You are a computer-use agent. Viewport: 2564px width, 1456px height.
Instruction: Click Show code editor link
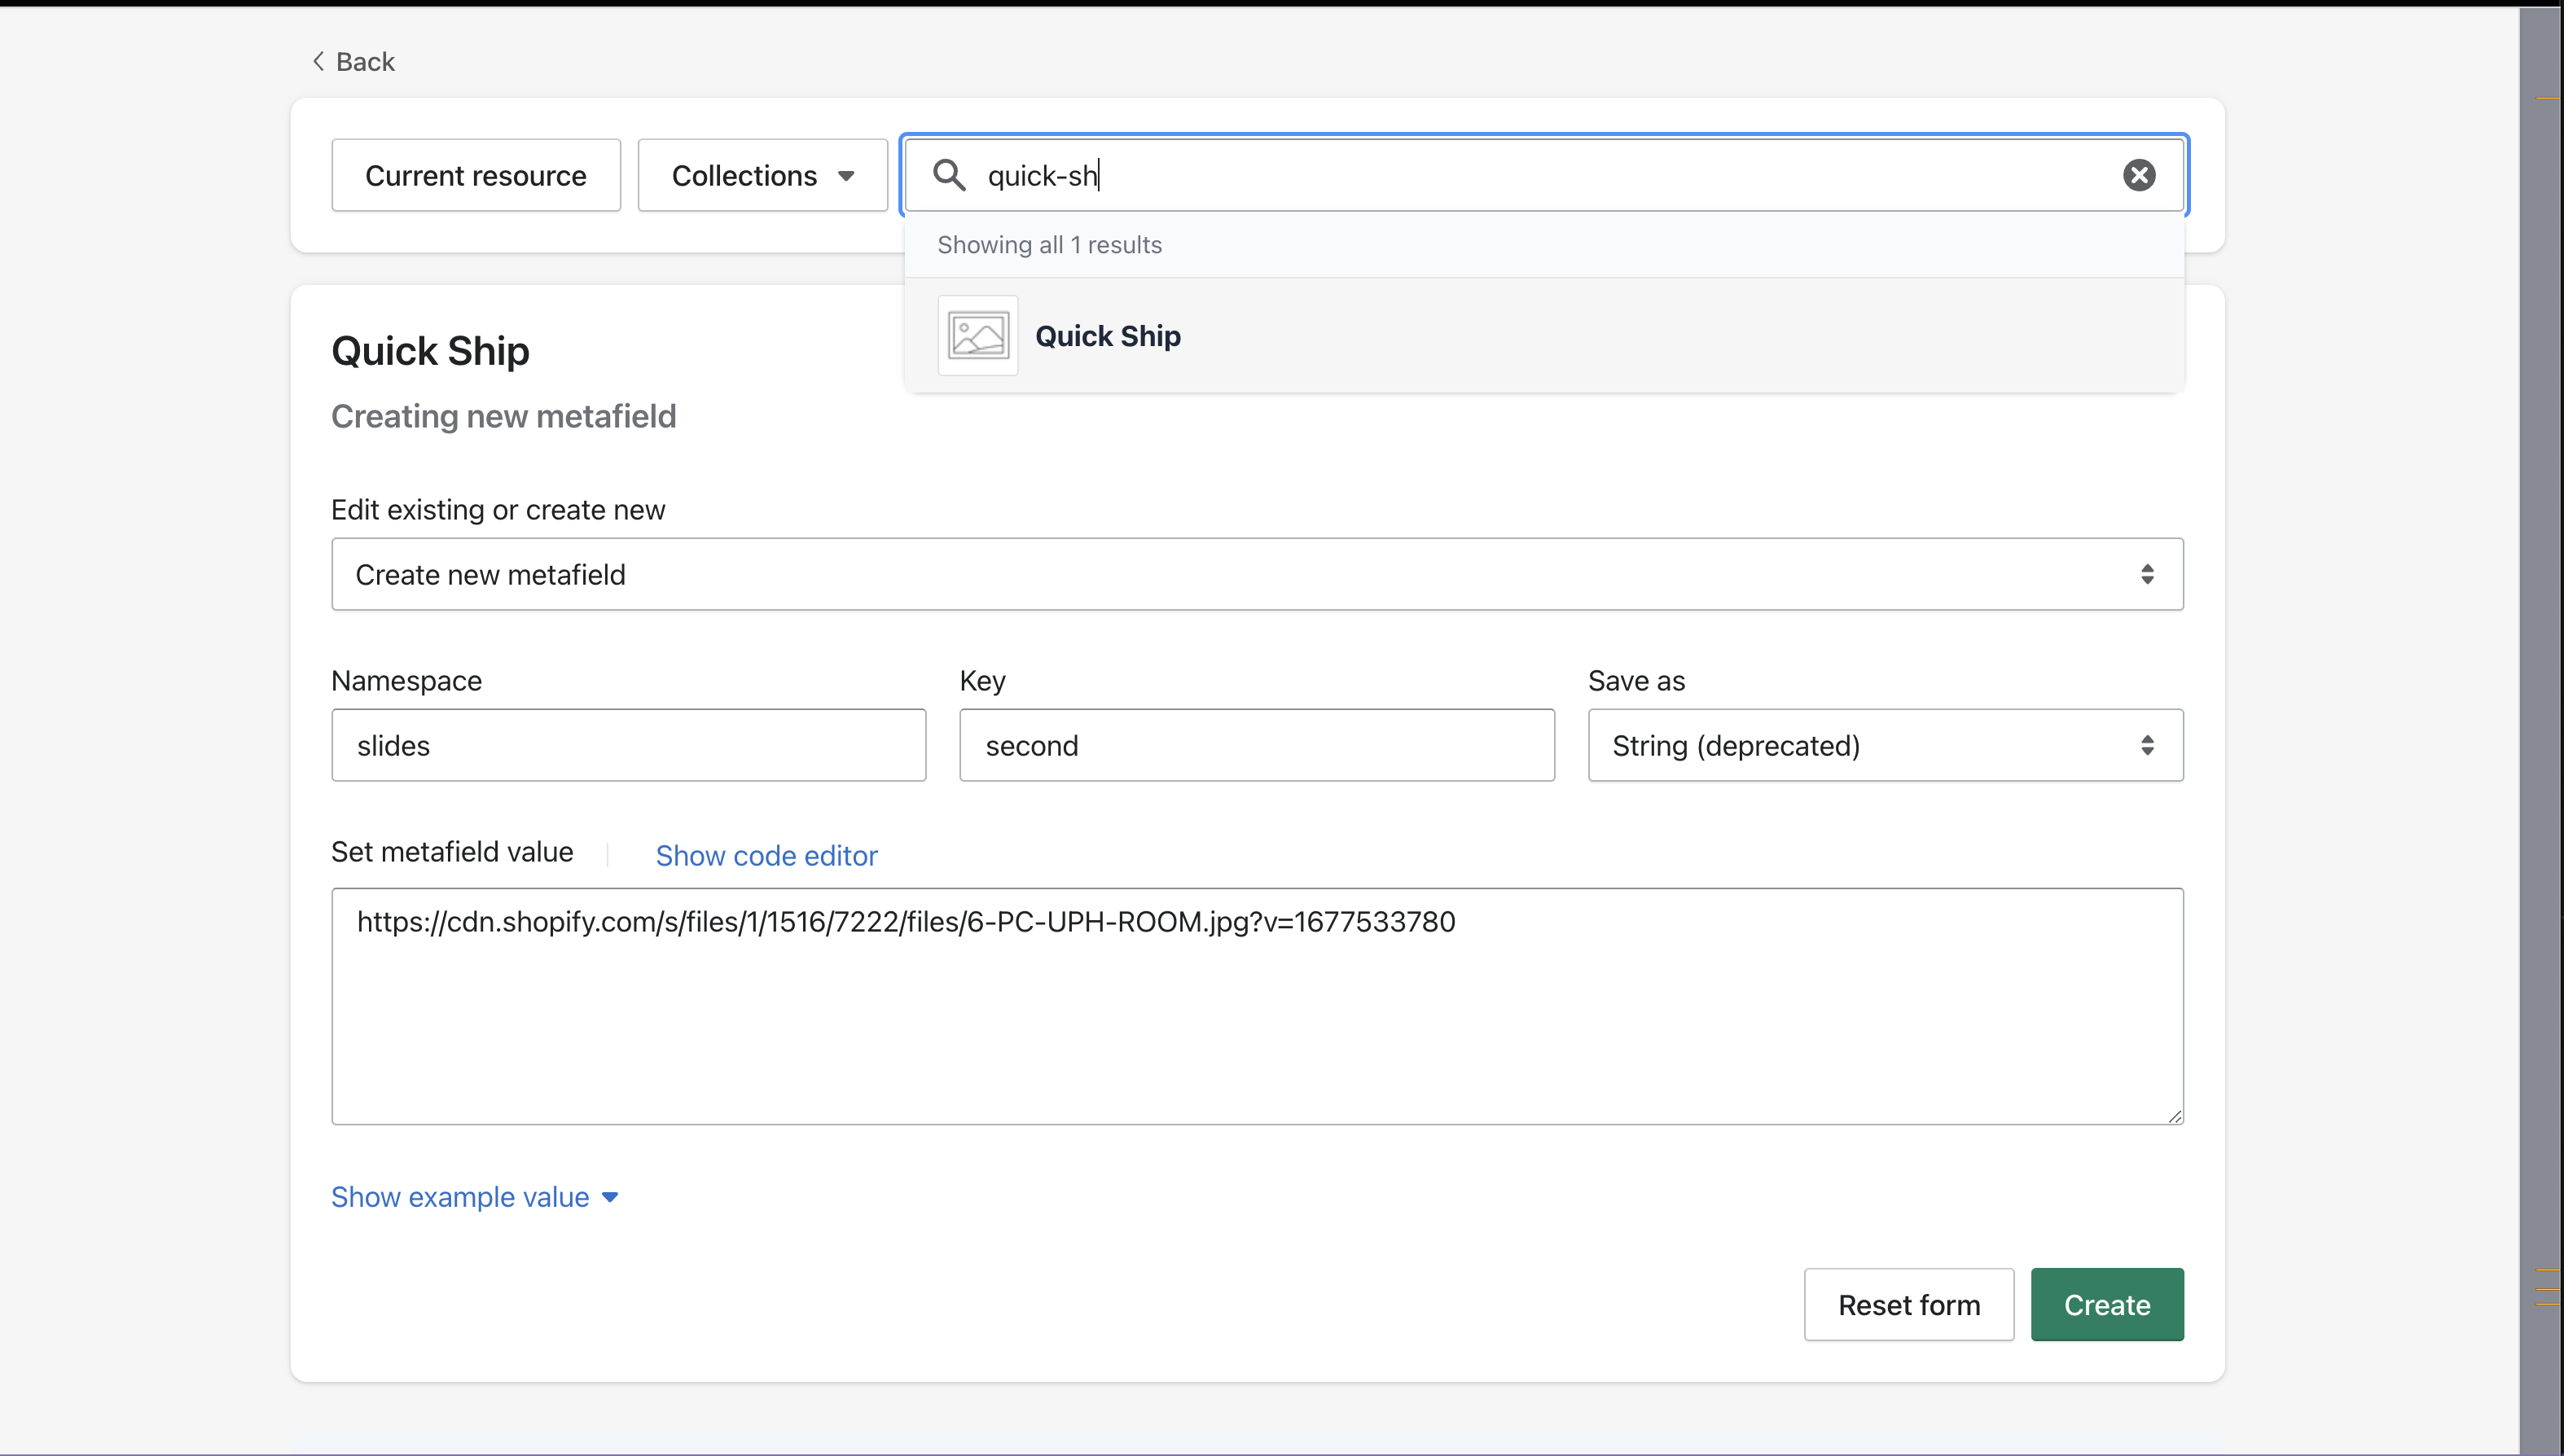(x=766, y=855)
